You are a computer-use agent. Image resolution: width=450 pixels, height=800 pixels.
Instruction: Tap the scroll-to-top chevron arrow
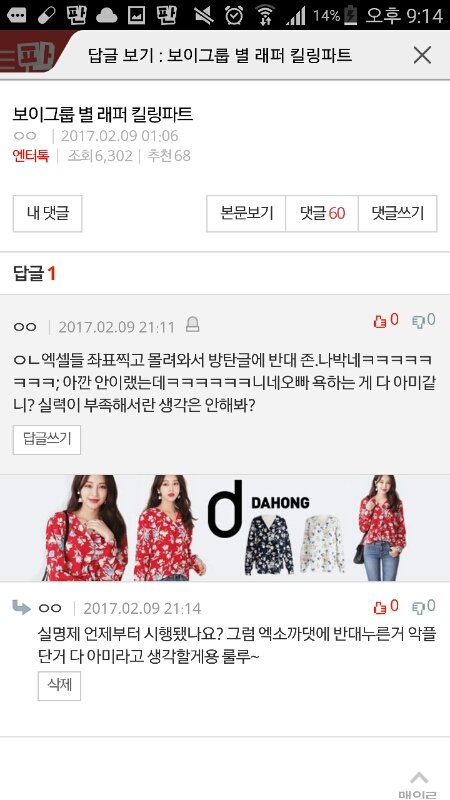419,778
